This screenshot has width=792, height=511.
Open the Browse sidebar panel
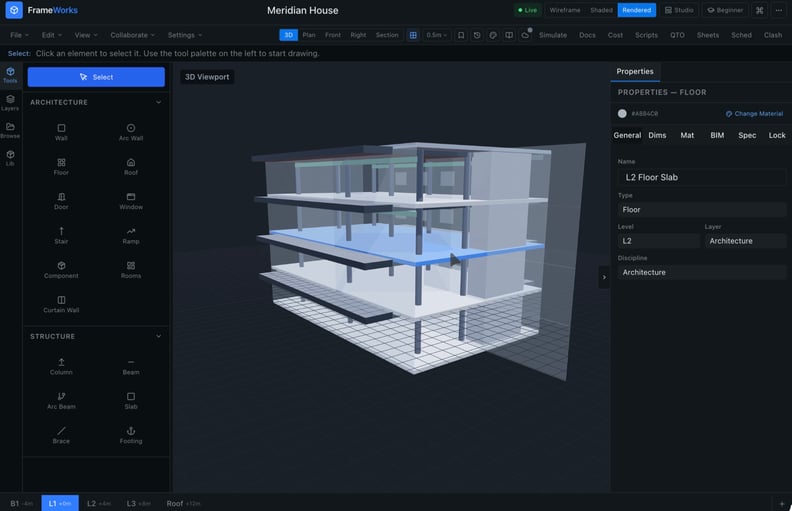pos(10,130)
